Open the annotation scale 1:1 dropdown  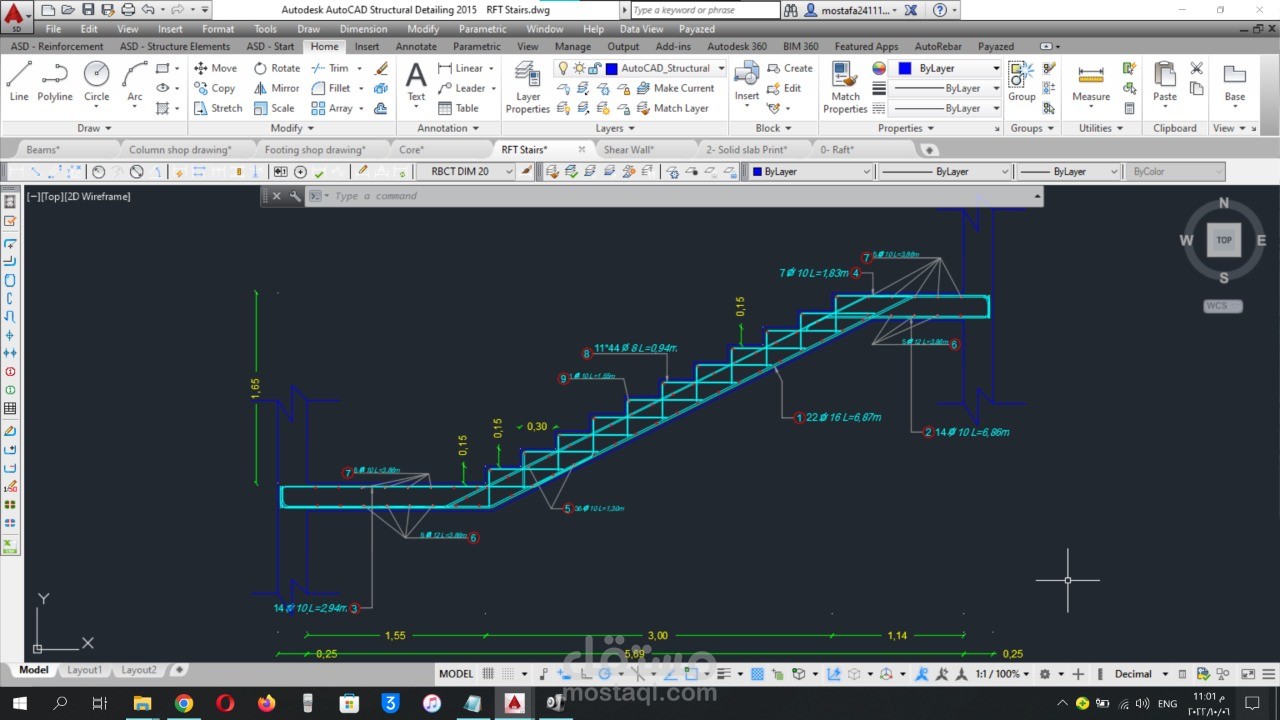[x=1003, y=674]
